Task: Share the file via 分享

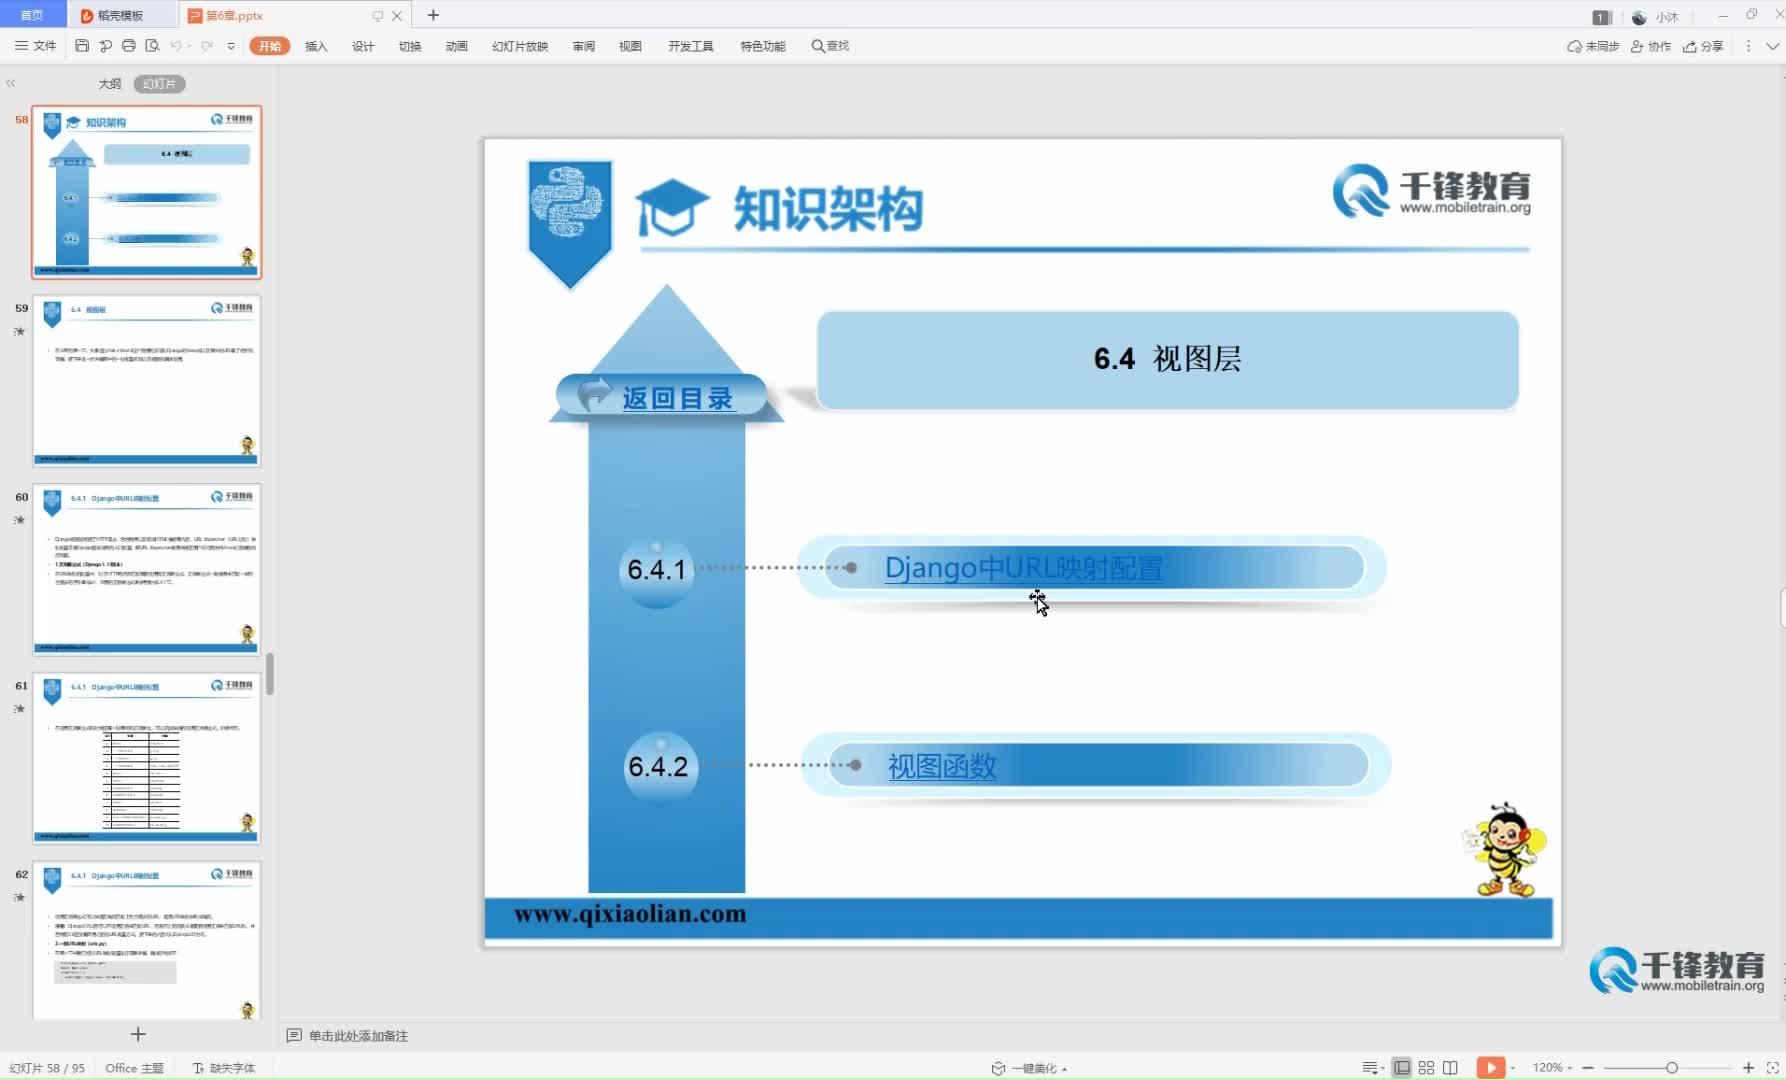Action: click(1703, 46)
